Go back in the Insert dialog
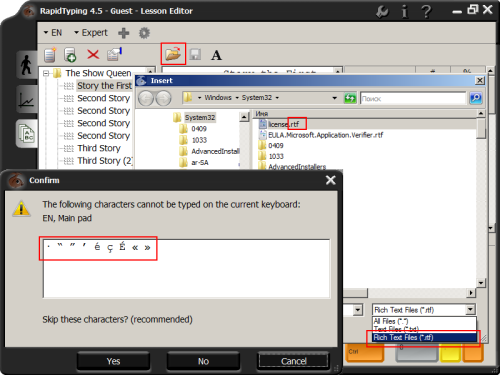 coord(146,98)
